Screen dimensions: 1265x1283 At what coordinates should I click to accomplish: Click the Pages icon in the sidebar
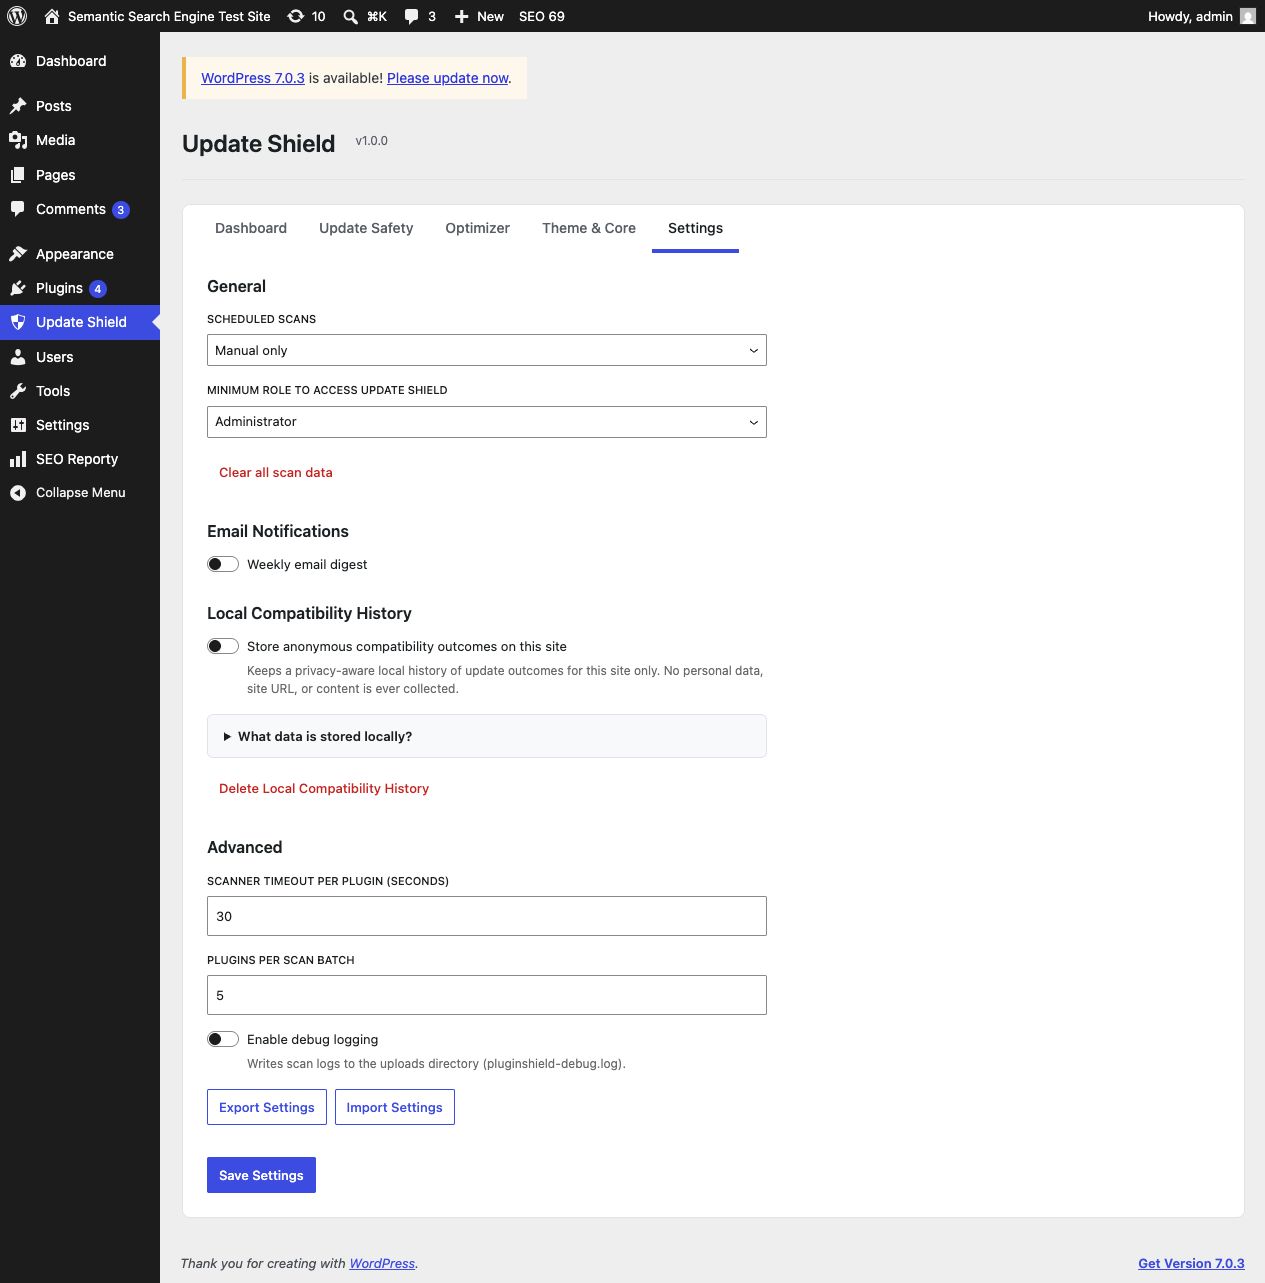[x=18, y=175]
